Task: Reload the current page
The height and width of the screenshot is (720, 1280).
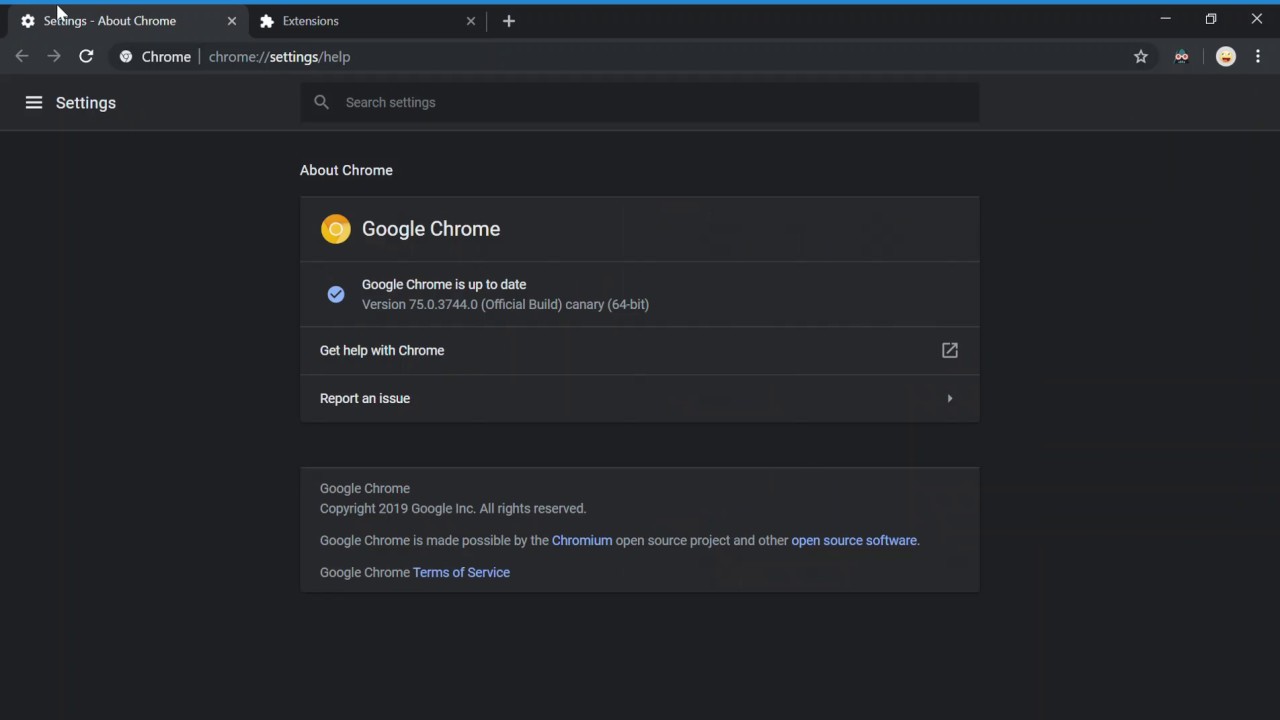Action: [86, 57]
